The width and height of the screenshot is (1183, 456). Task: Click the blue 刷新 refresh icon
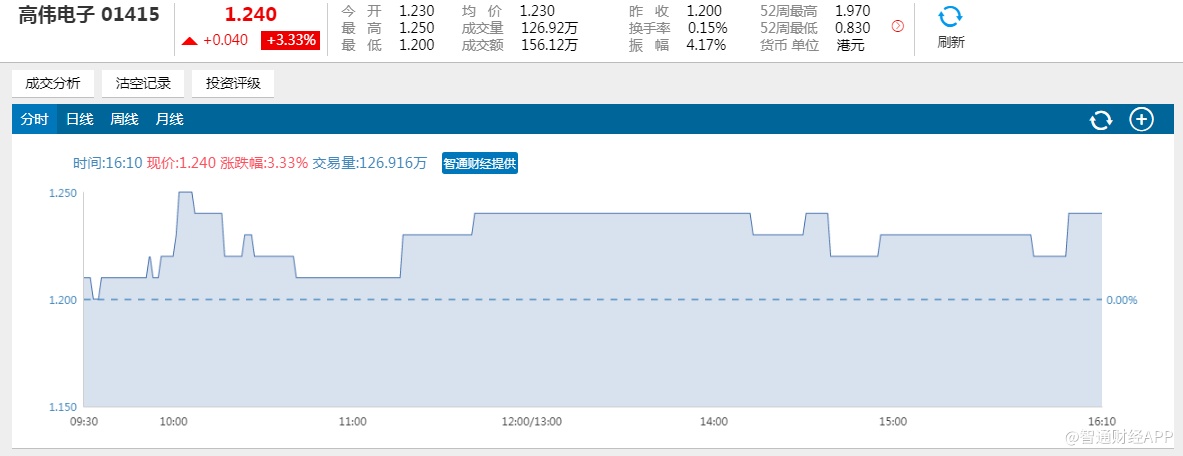[950, 17]
